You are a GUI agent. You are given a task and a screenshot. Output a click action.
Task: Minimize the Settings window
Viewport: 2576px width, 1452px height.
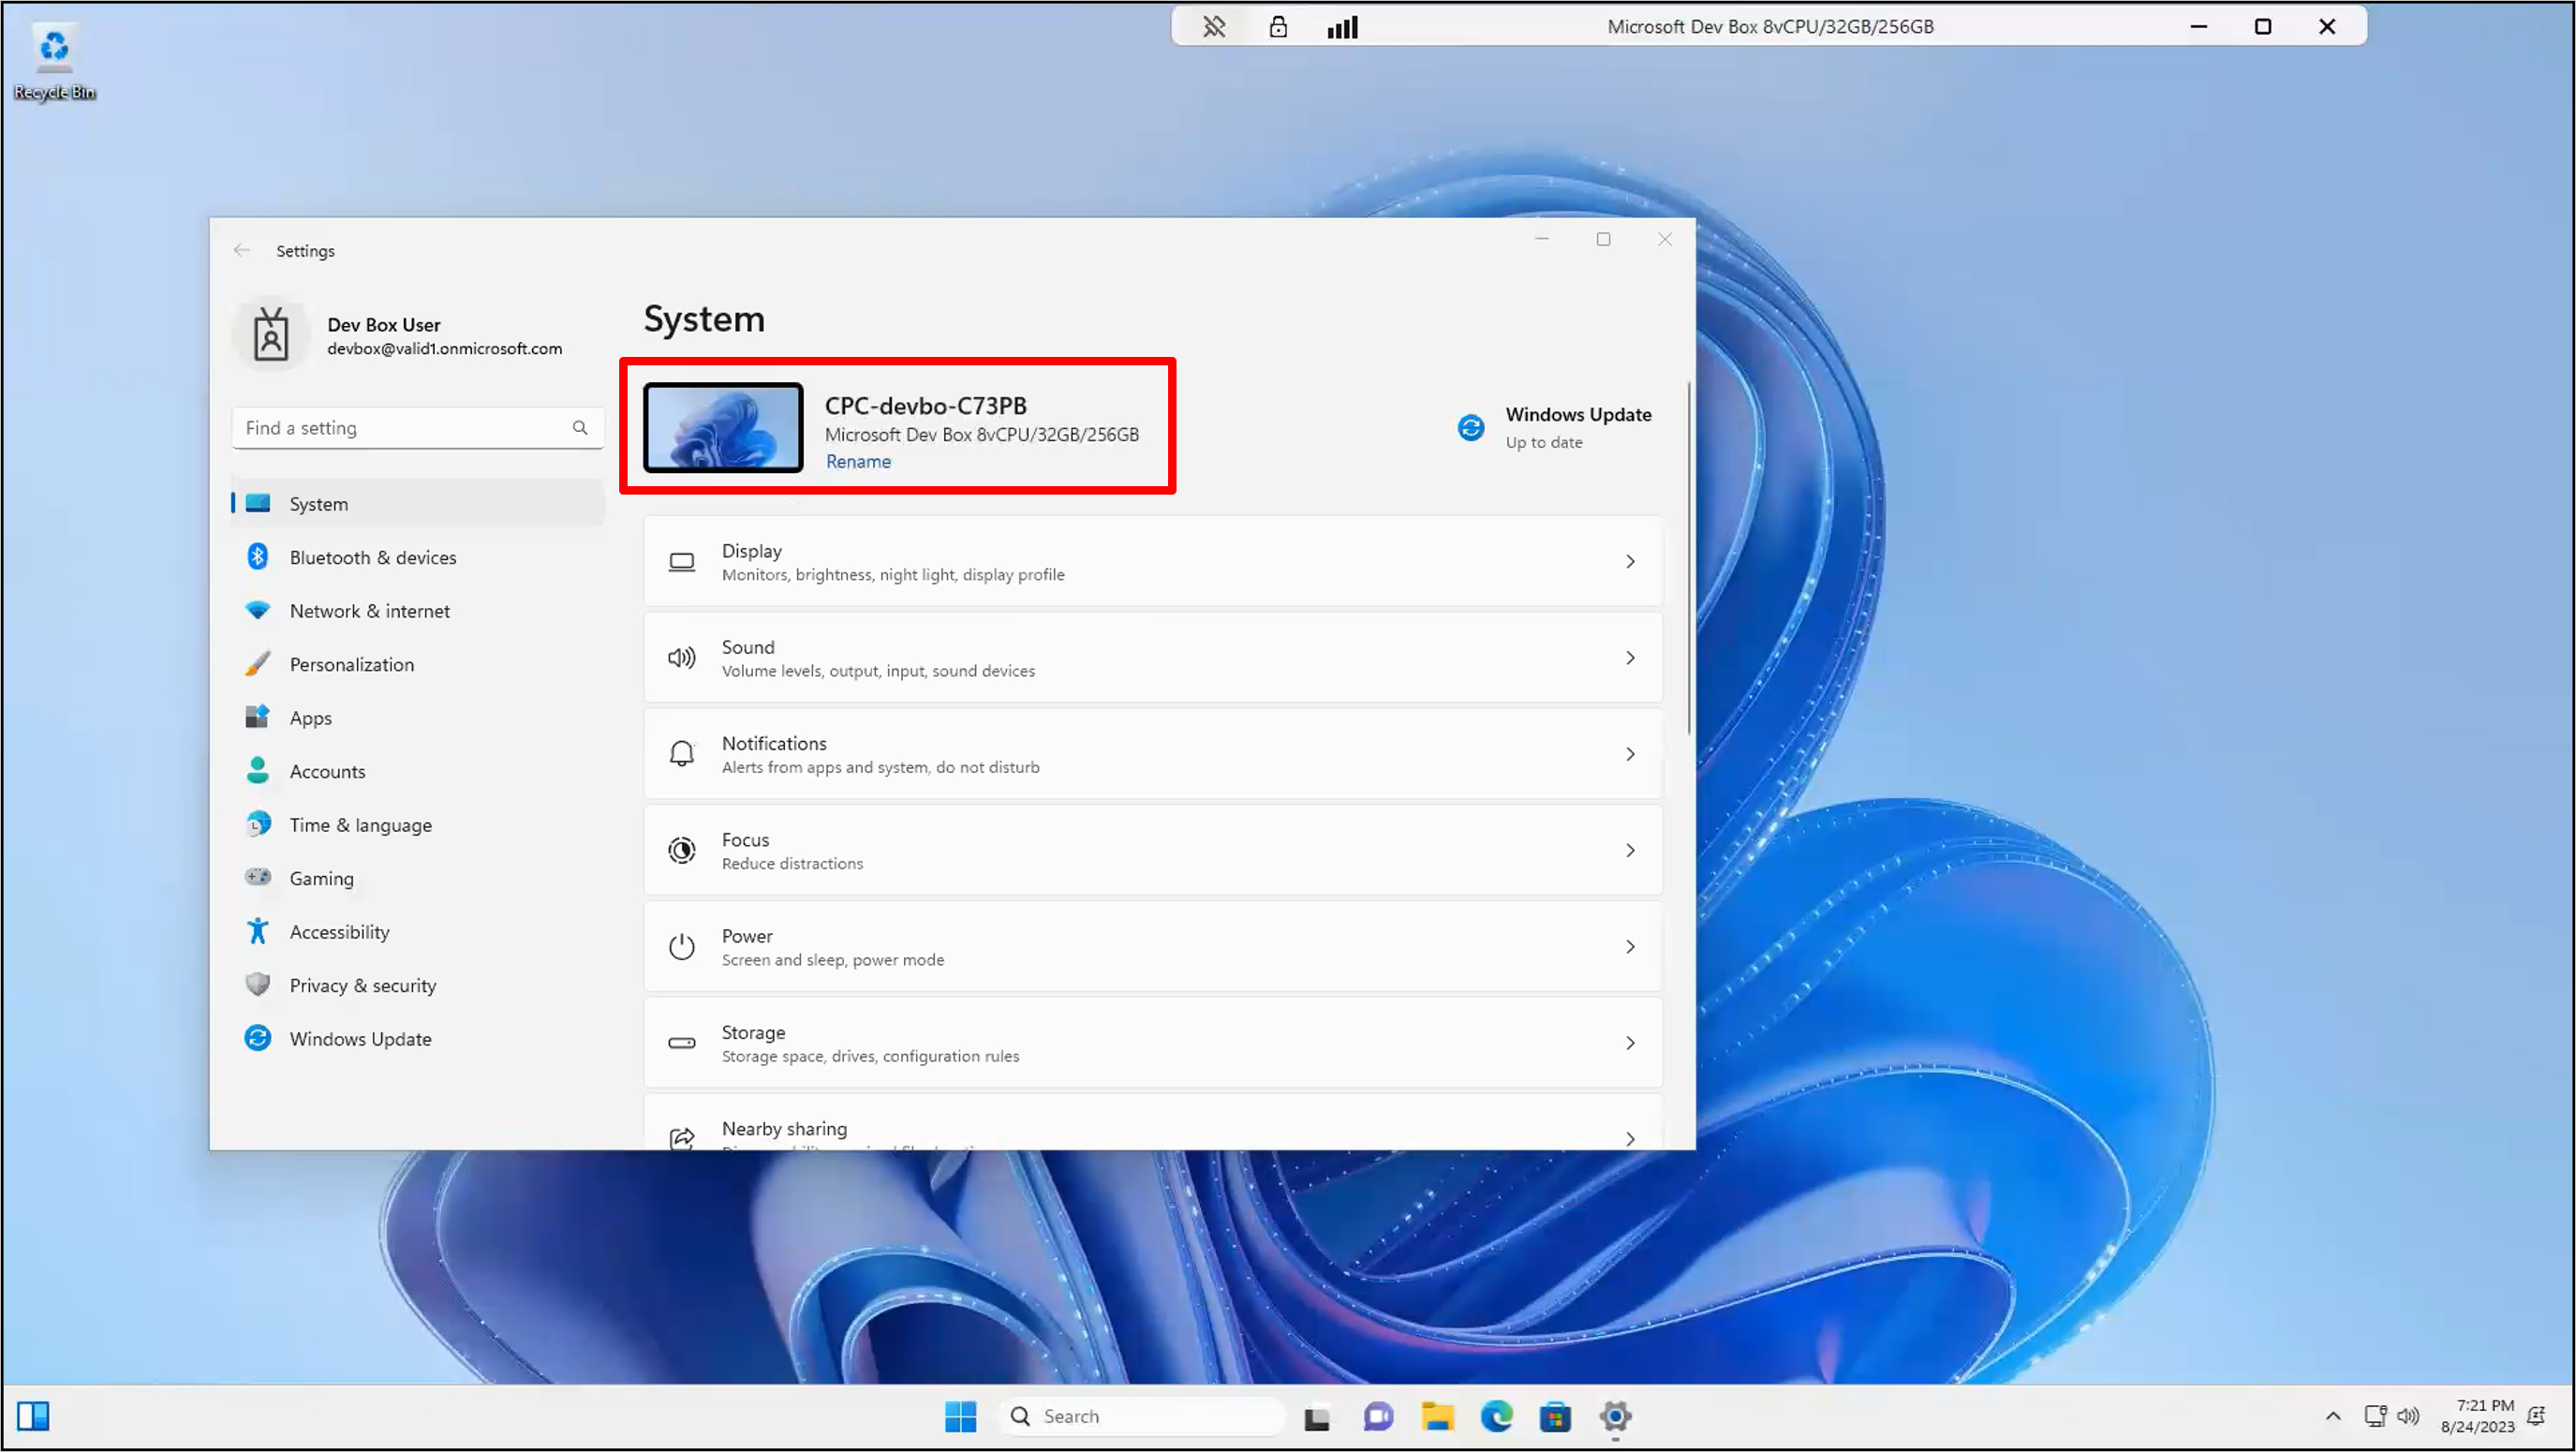pyautogui.click(x=1542, y=239)
